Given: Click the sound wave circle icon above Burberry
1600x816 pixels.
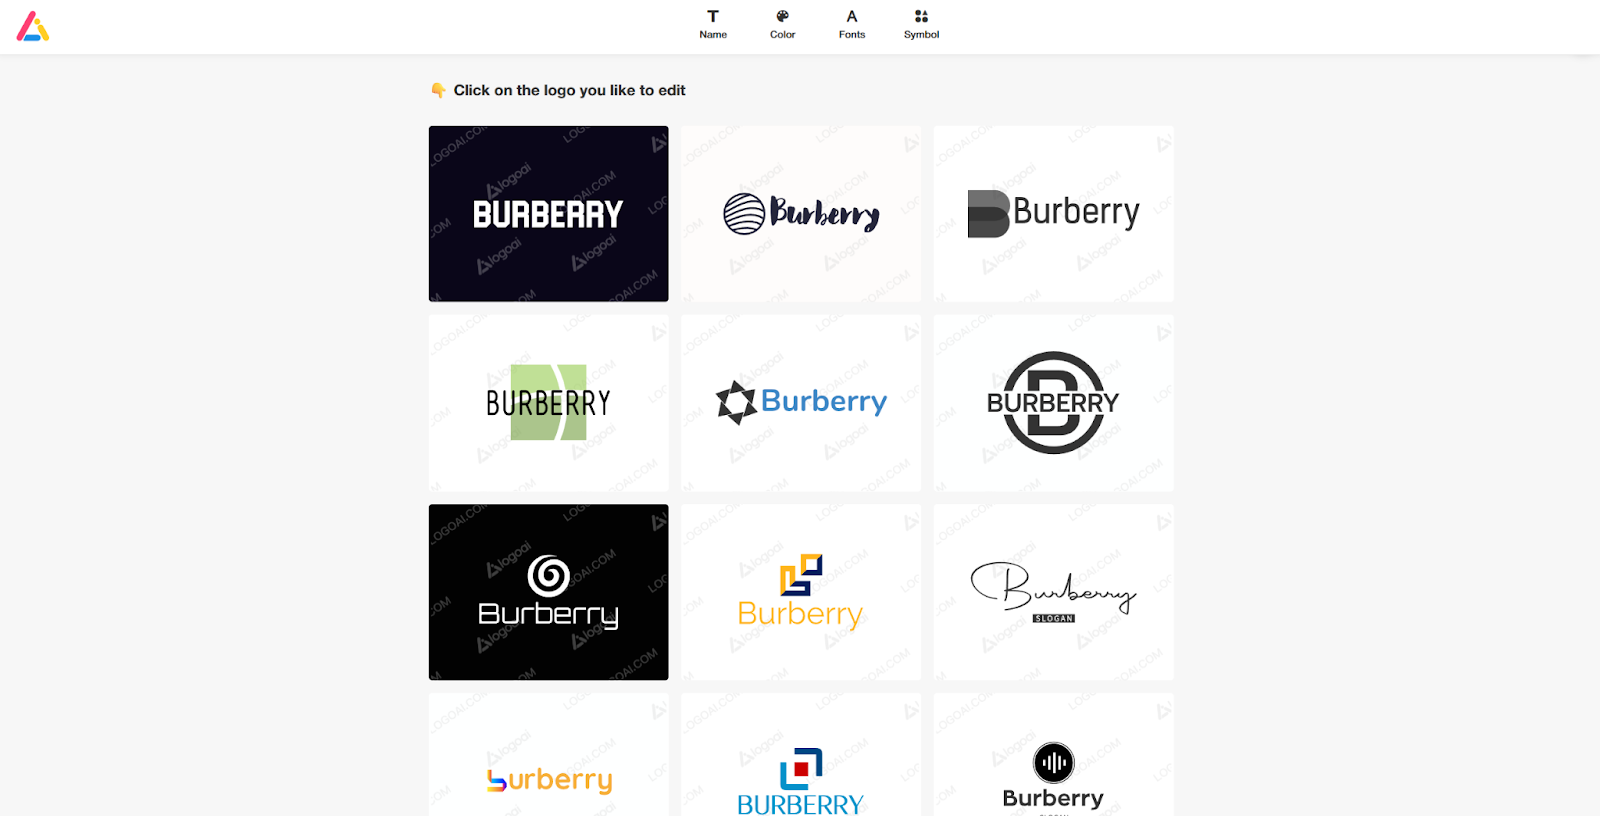Looking at the screenshot, I should point(1053,763).
